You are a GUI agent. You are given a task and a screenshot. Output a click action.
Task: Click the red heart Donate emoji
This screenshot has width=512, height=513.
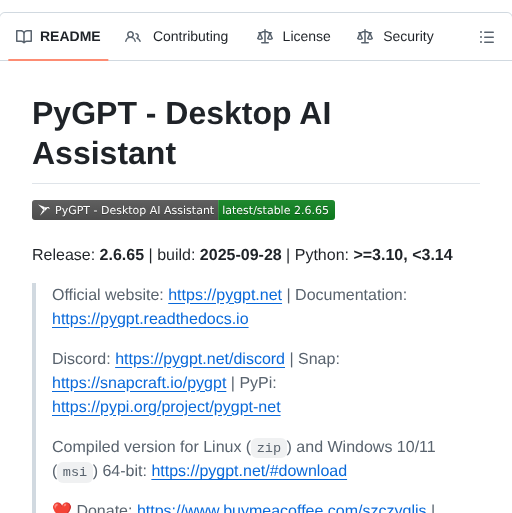tap(62, 508)
